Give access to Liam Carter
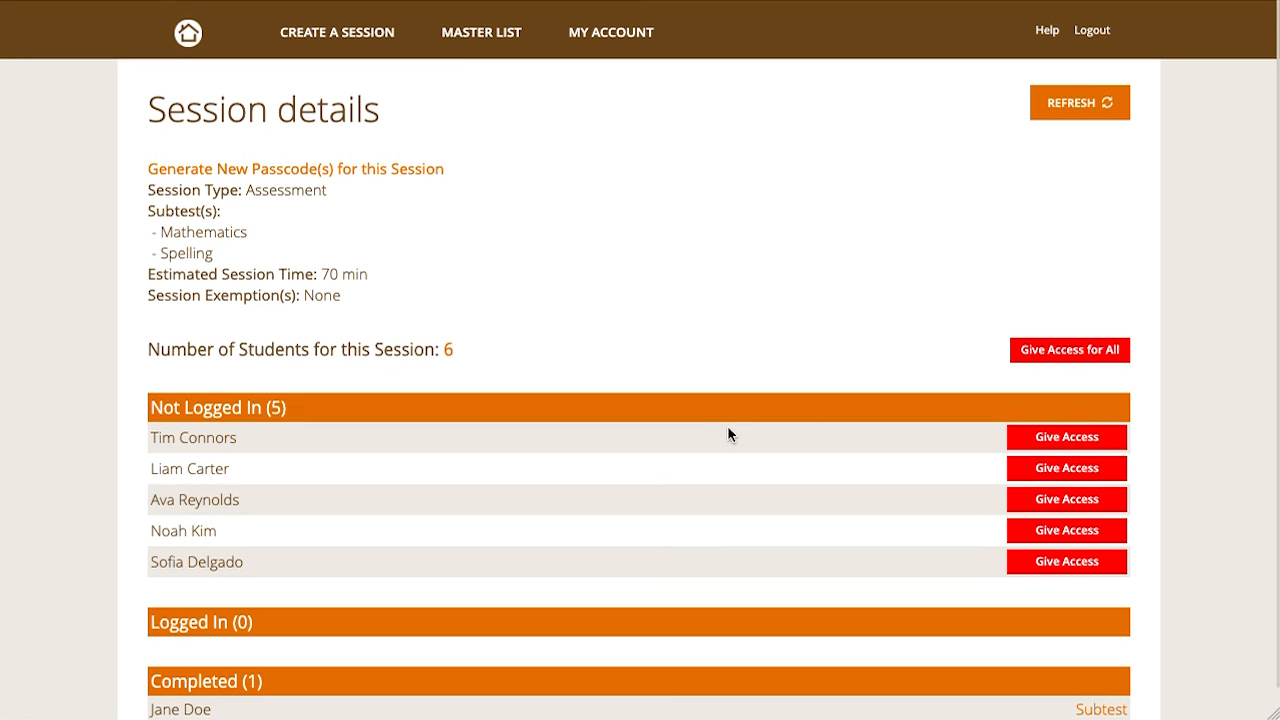 [x=1066, y=468]
